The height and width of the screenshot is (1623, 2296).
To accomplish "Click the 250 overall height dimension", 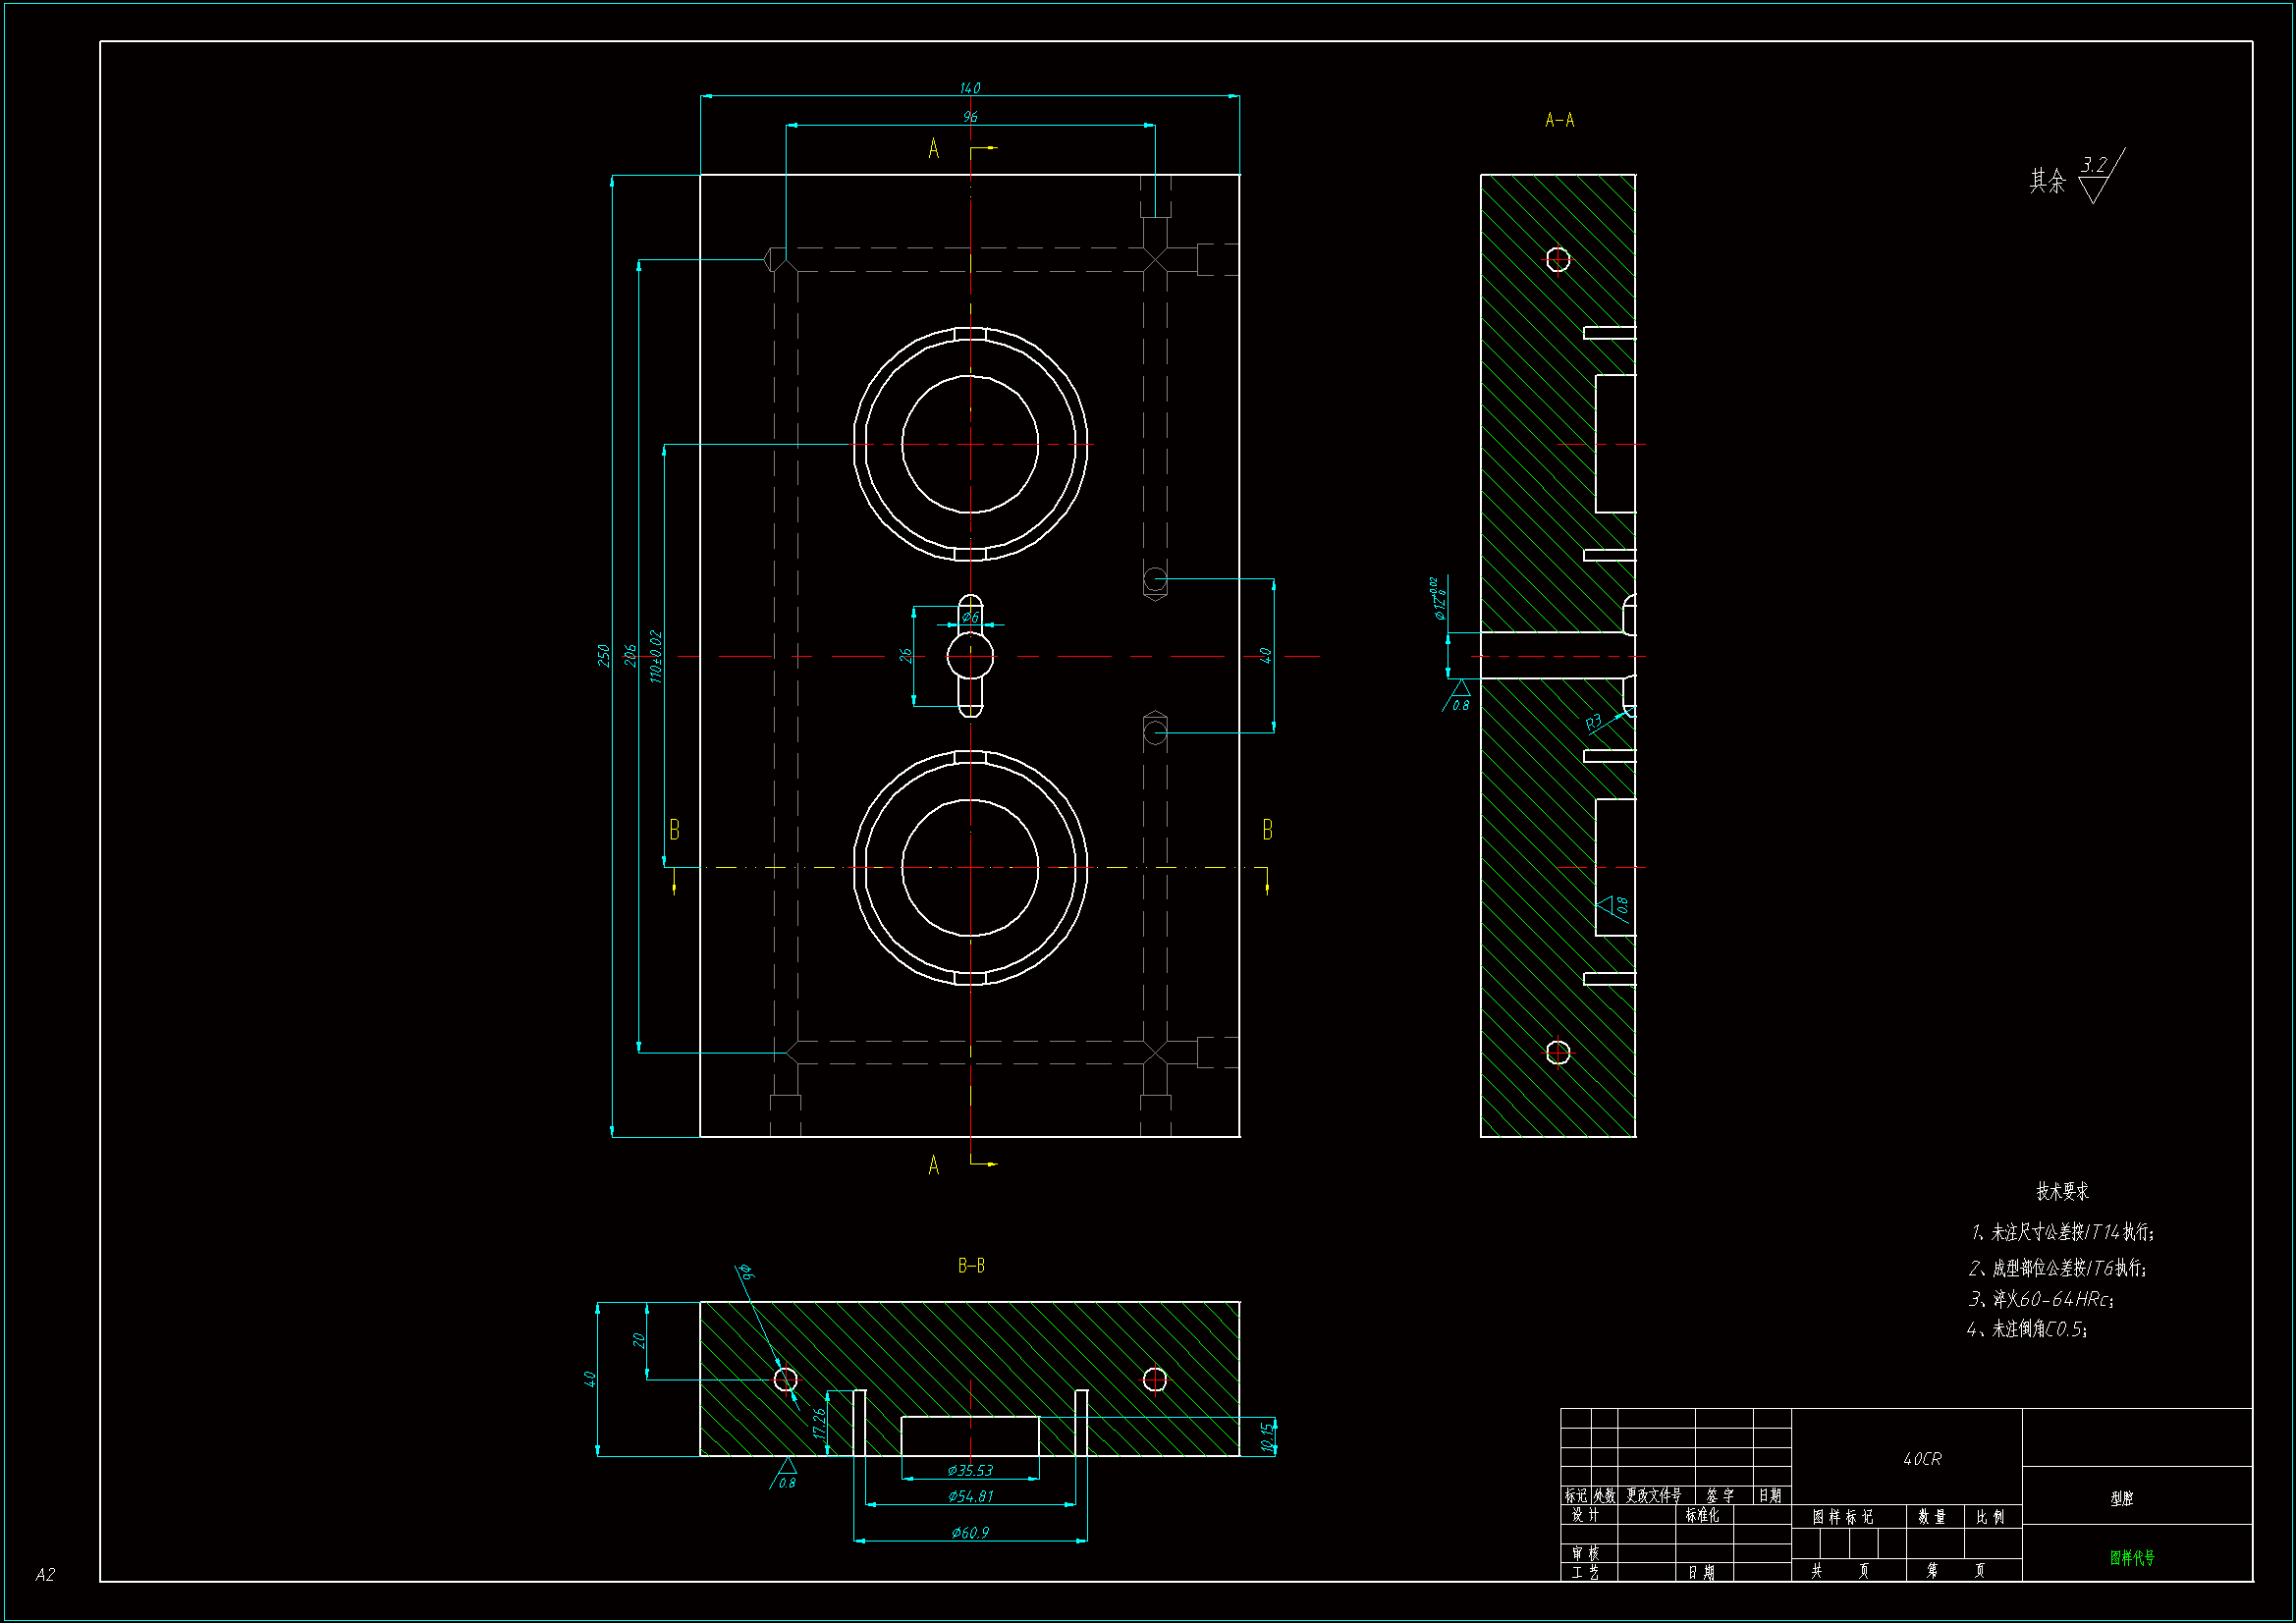I will click(603, 656).
